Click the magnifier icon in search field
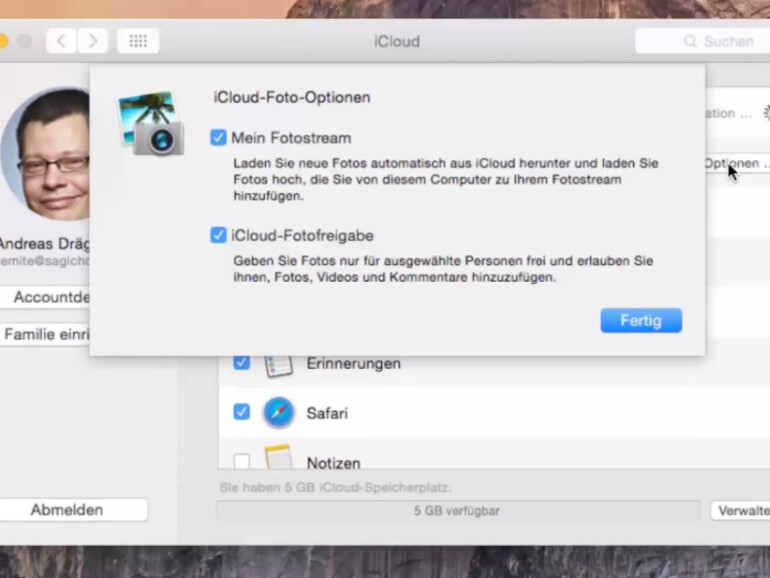 [x=690, y=42]
